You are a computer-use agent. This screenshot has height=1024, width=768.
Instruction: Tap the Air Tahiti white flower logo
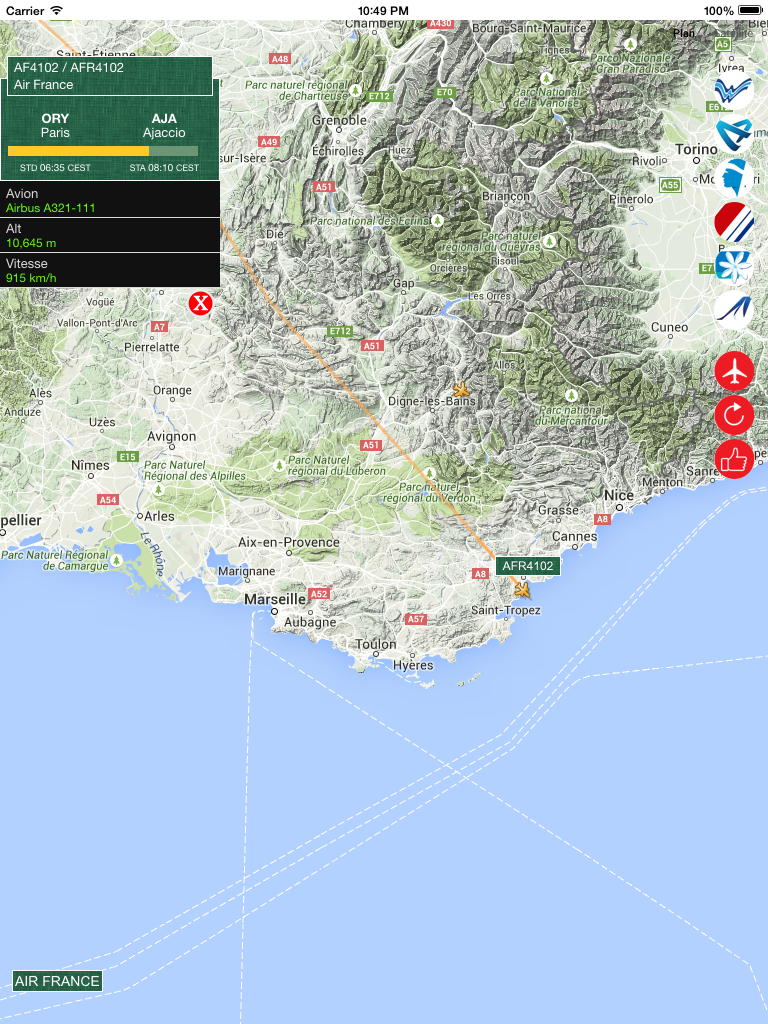click(x=733, y=265)
